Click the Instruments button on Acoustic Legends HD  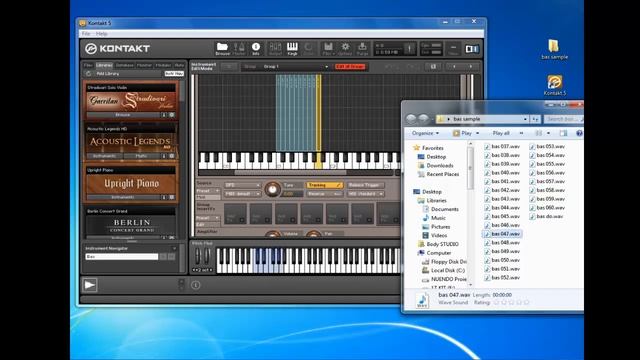(104, 156)
